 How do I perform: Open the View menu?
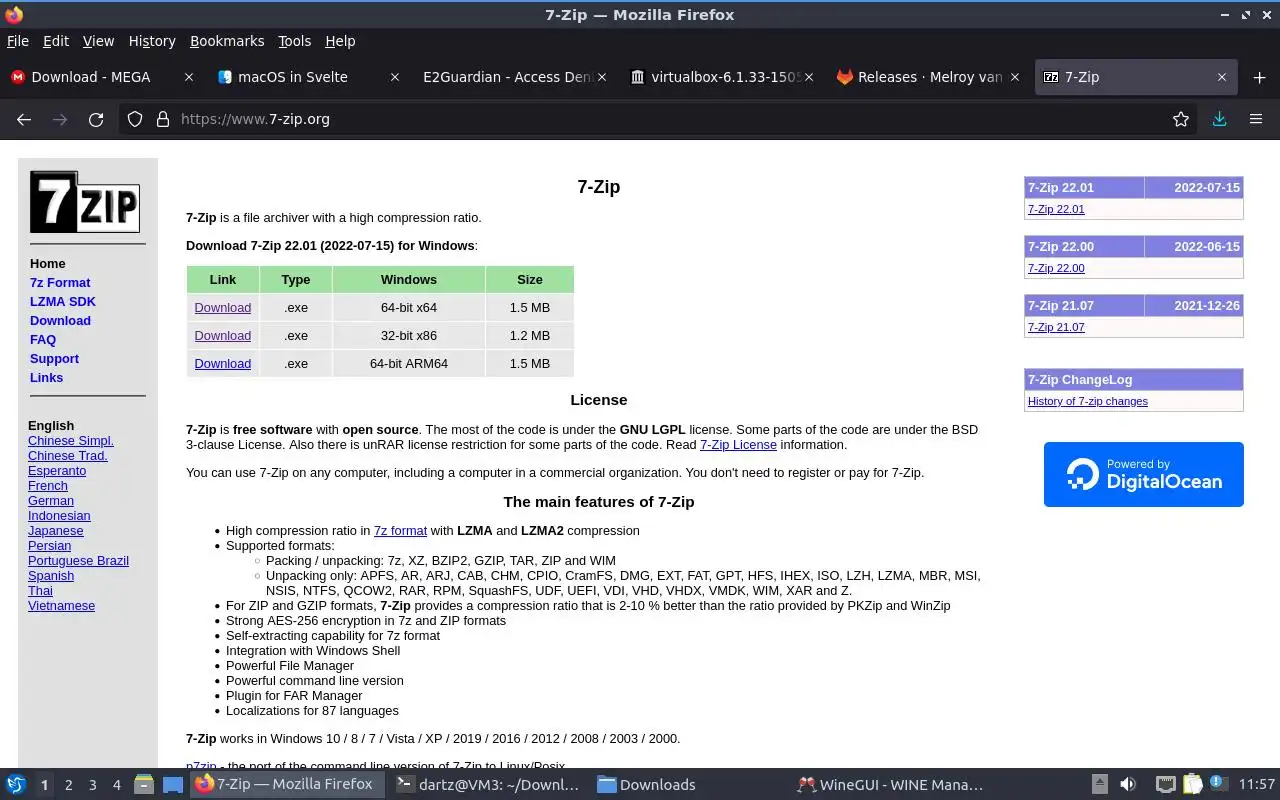click(98, 41)
